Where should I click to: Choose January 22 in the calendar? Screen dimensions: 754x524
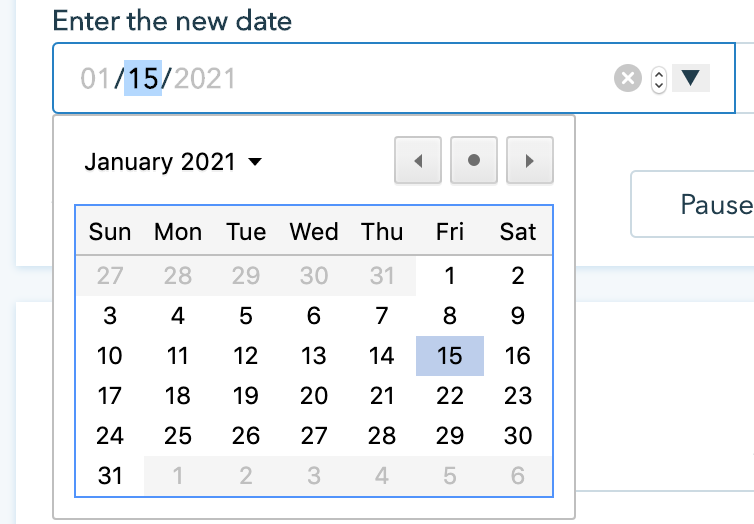(450, 396)
